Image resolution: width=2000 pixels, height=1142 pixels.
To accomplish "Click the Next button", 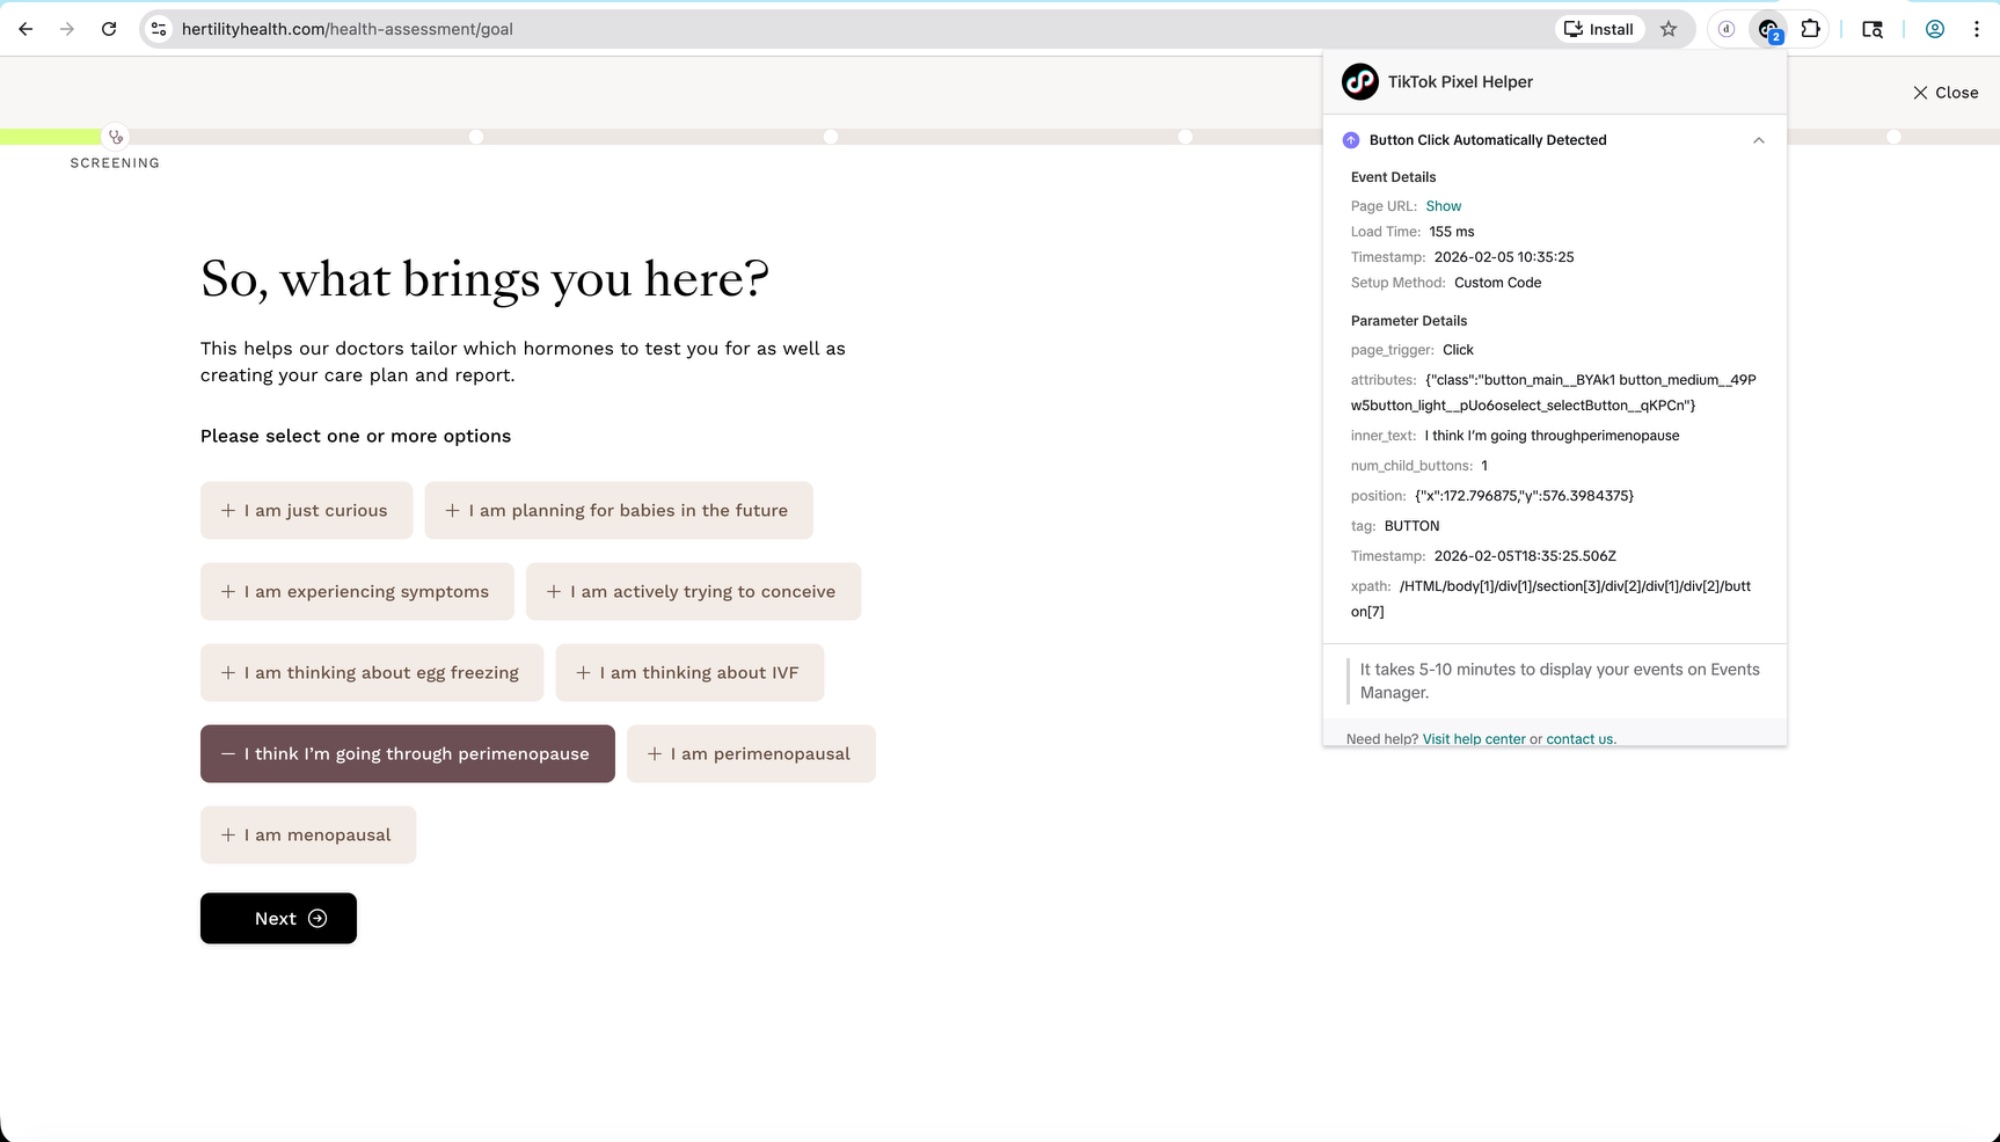I will point(278,918).
